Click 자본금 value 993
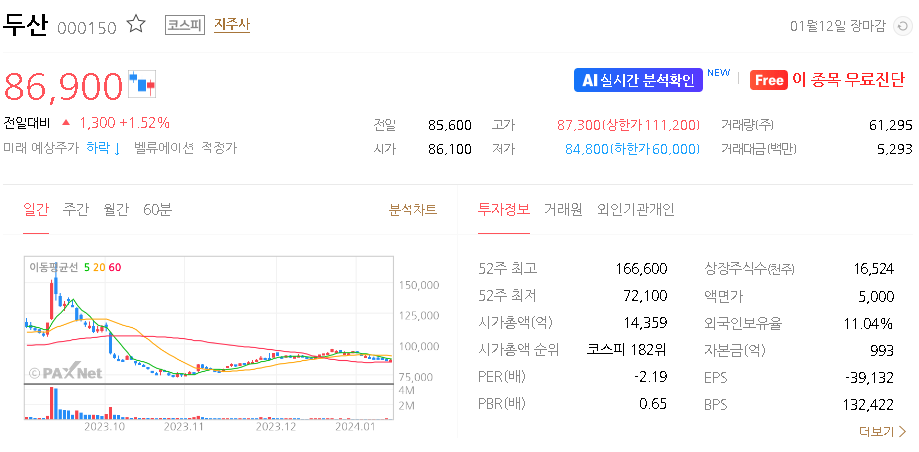This screenshot has width=919, height=452. pyautogui.click(x=882, y=351)
